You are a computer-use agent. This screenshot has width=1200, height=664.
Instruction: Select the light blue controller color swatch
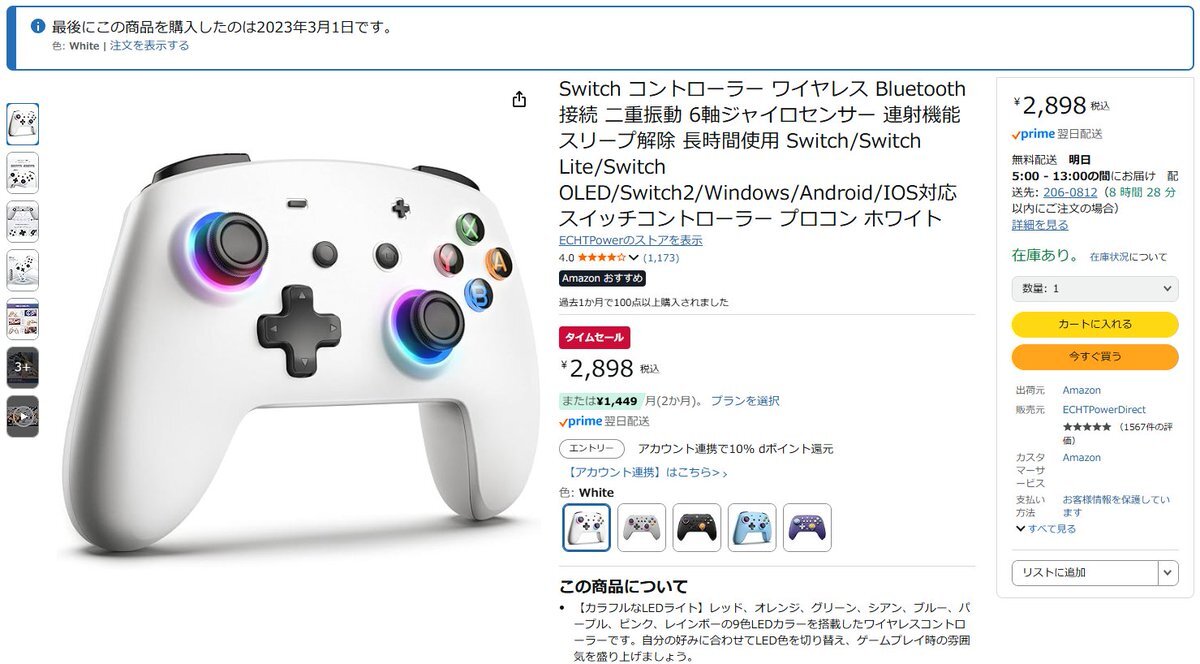tap(752, 527)
